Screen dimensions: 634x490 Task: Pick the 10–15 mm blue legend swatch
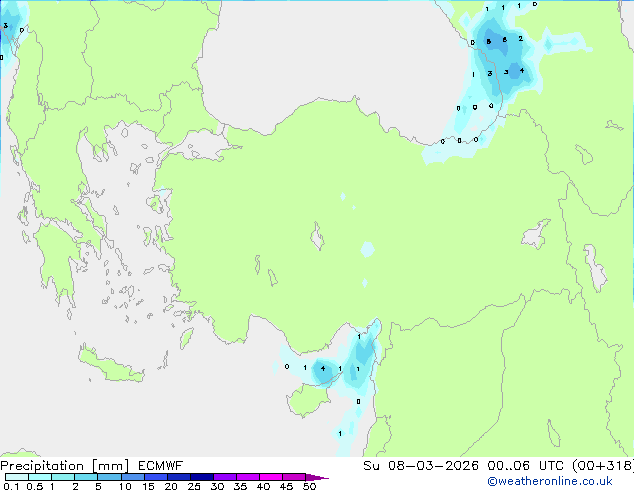click(132, 477)
